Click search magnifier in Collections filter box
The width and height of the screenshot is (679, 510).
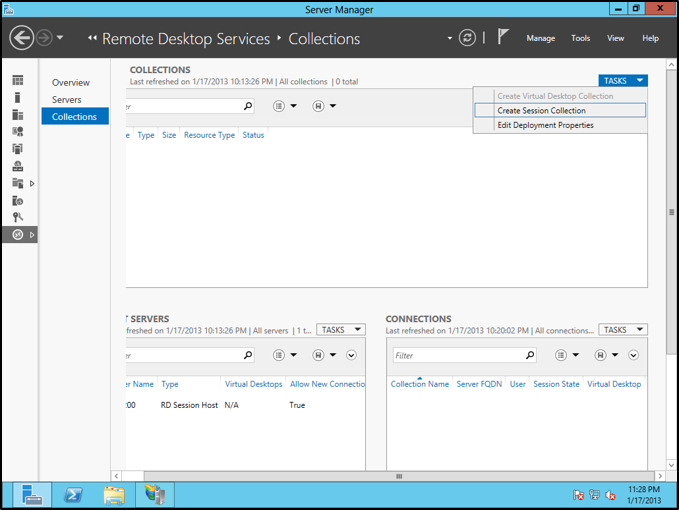pos(248,106)
